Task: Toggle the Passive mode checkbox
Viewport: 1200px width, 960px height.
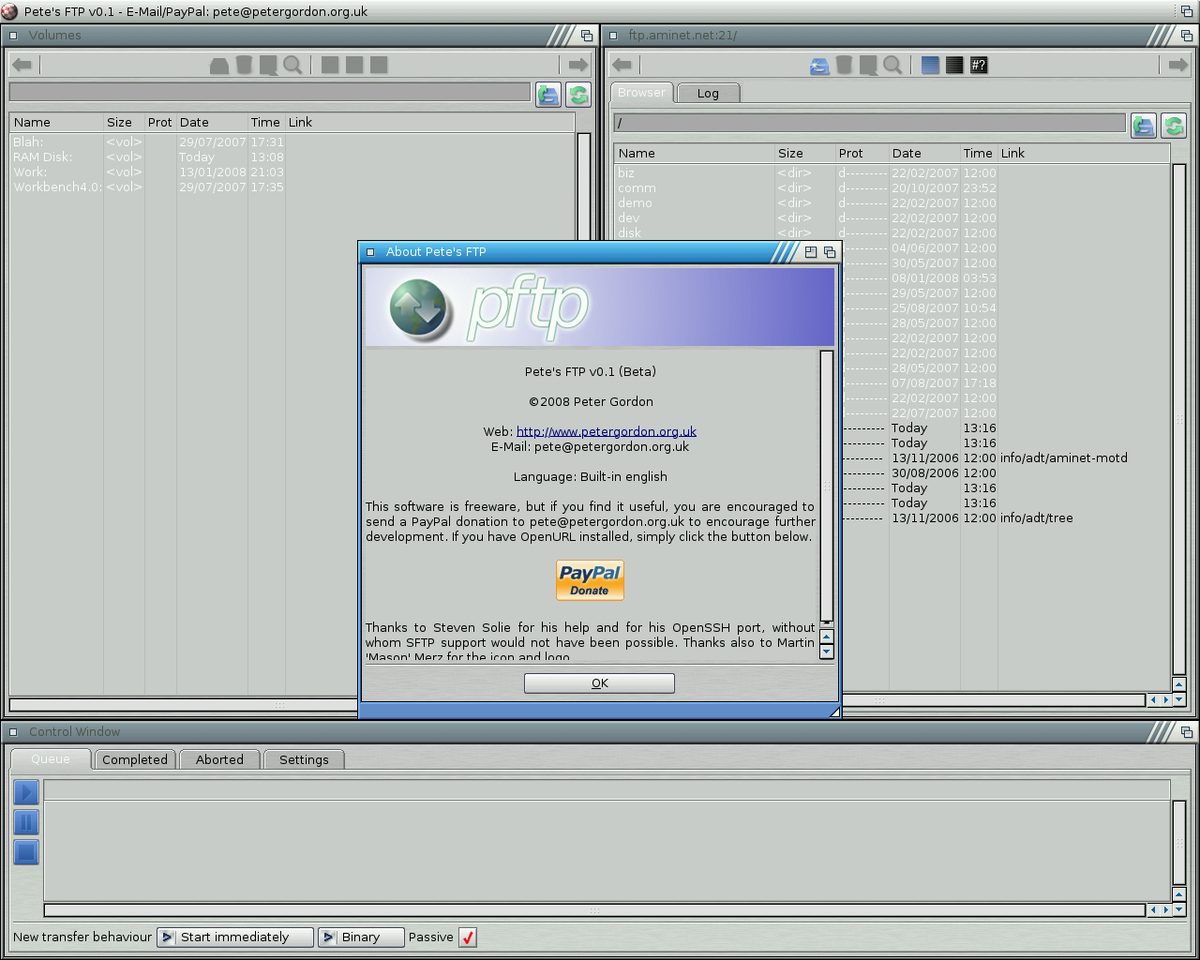Action: coord(467,937)
